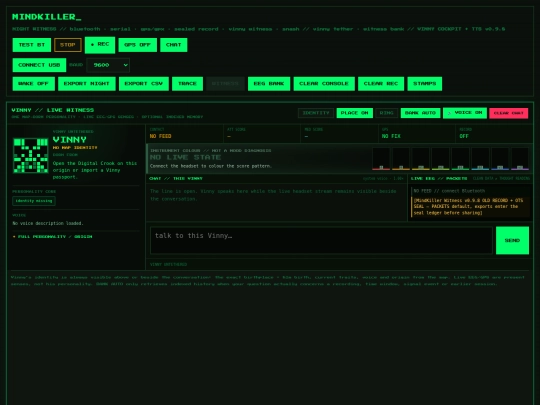Click 'Connect the headset to colour' hint
Screen dimensions: 540x405
coord(211,166)
